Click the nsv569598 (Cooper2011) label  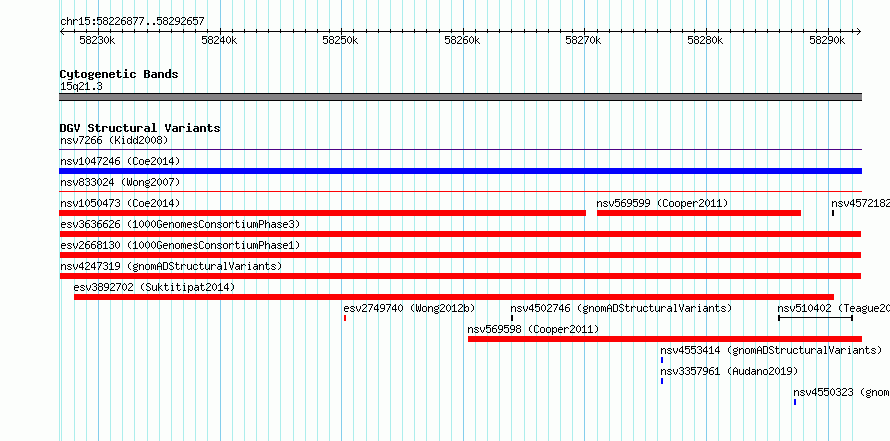point(533,329)
